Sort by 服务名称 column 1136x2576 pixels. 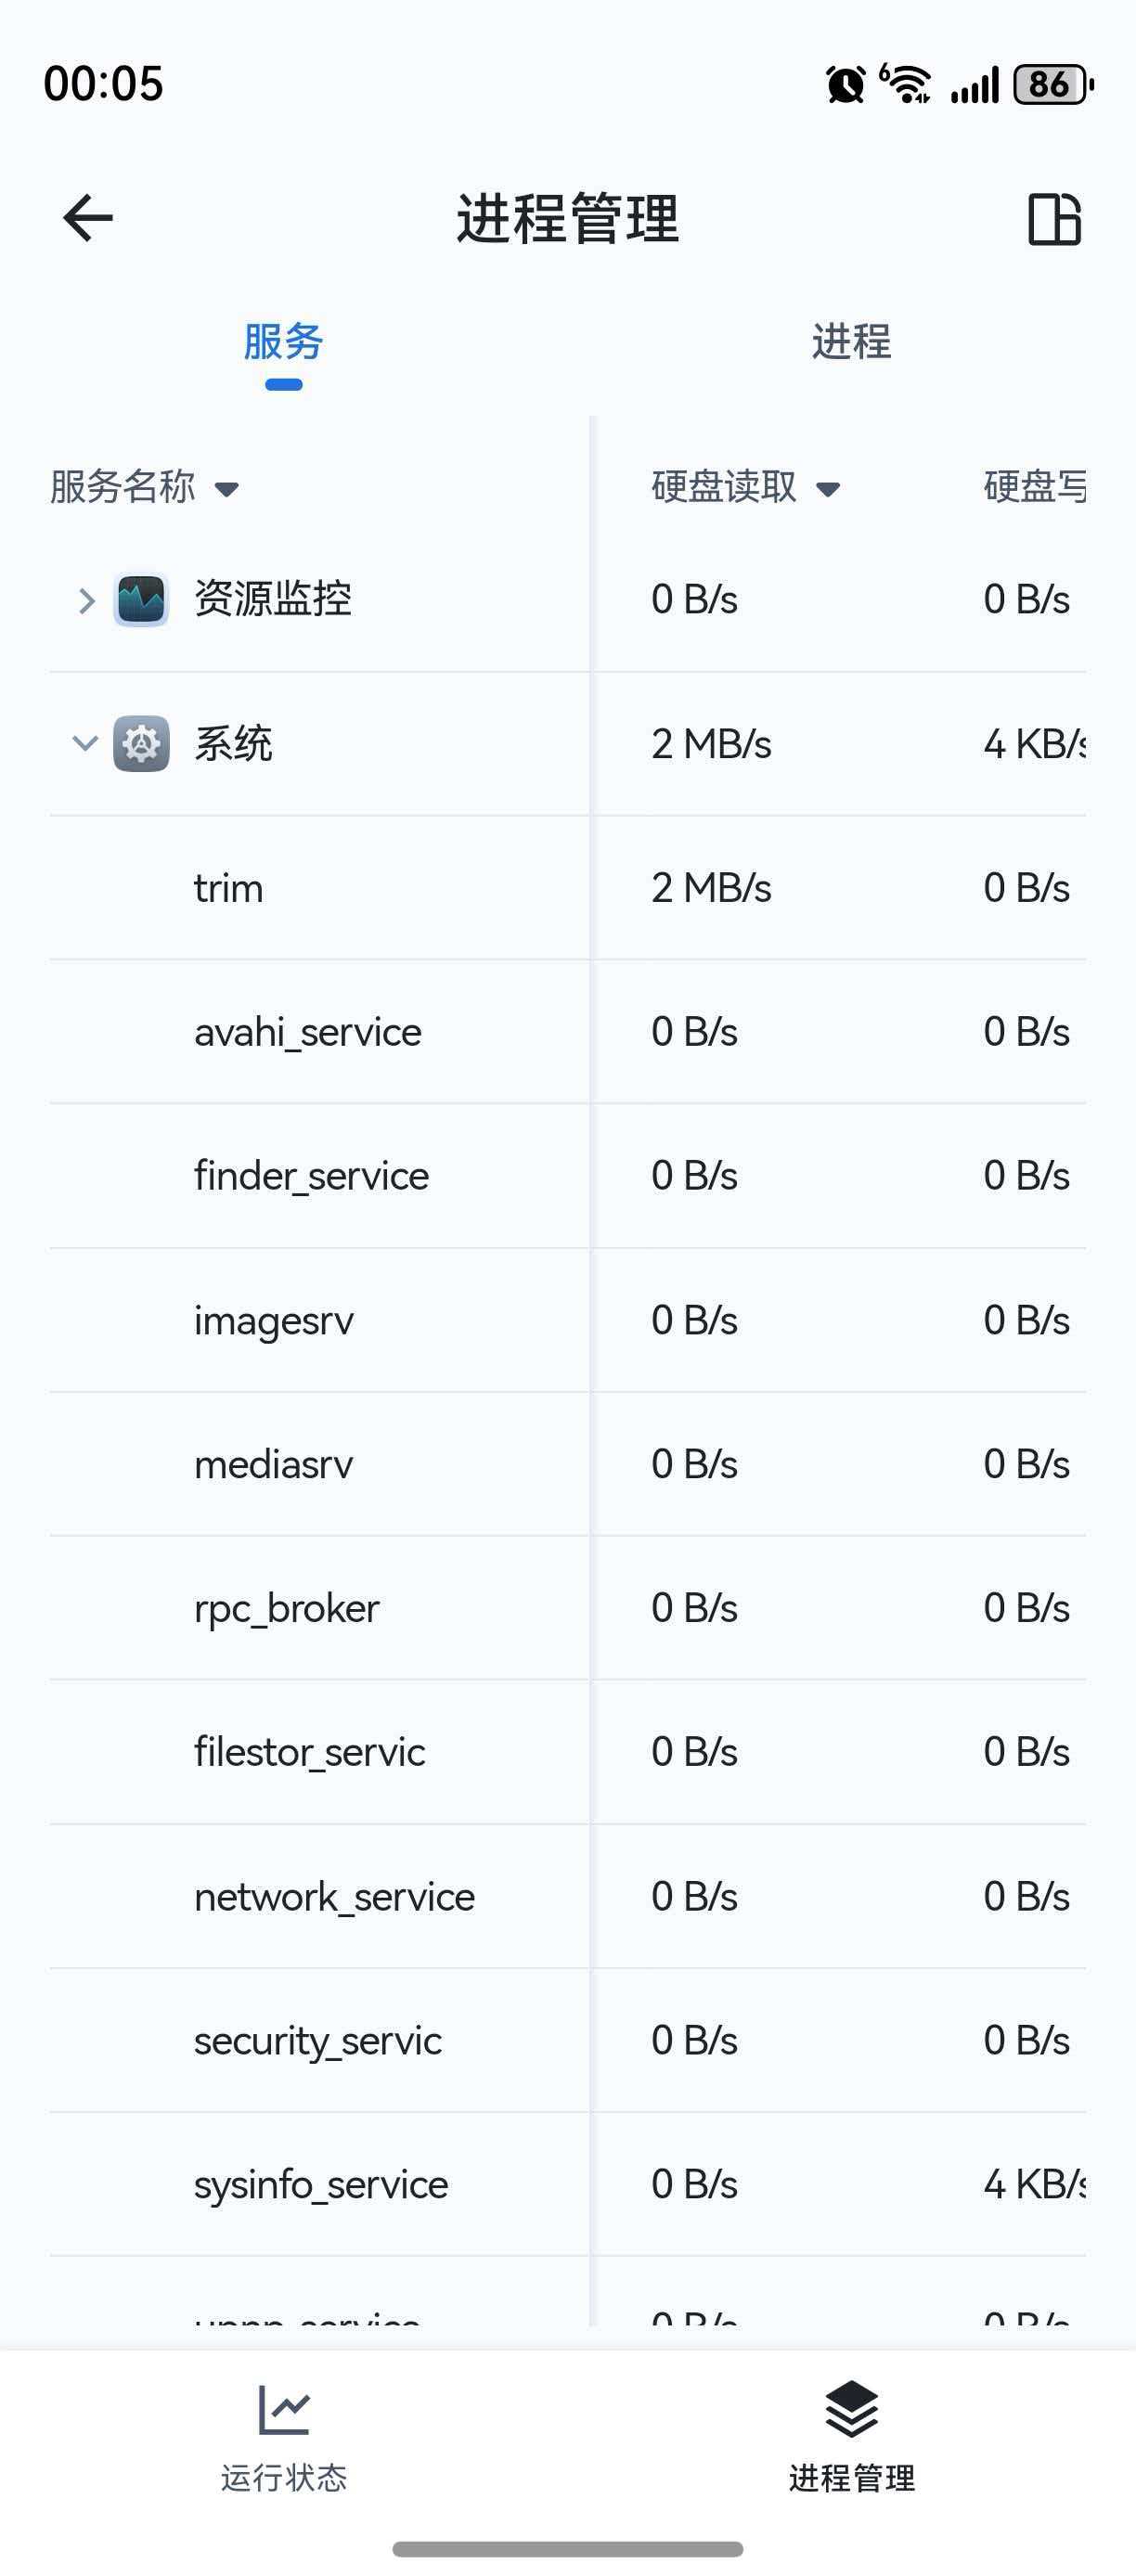point(145,487)
